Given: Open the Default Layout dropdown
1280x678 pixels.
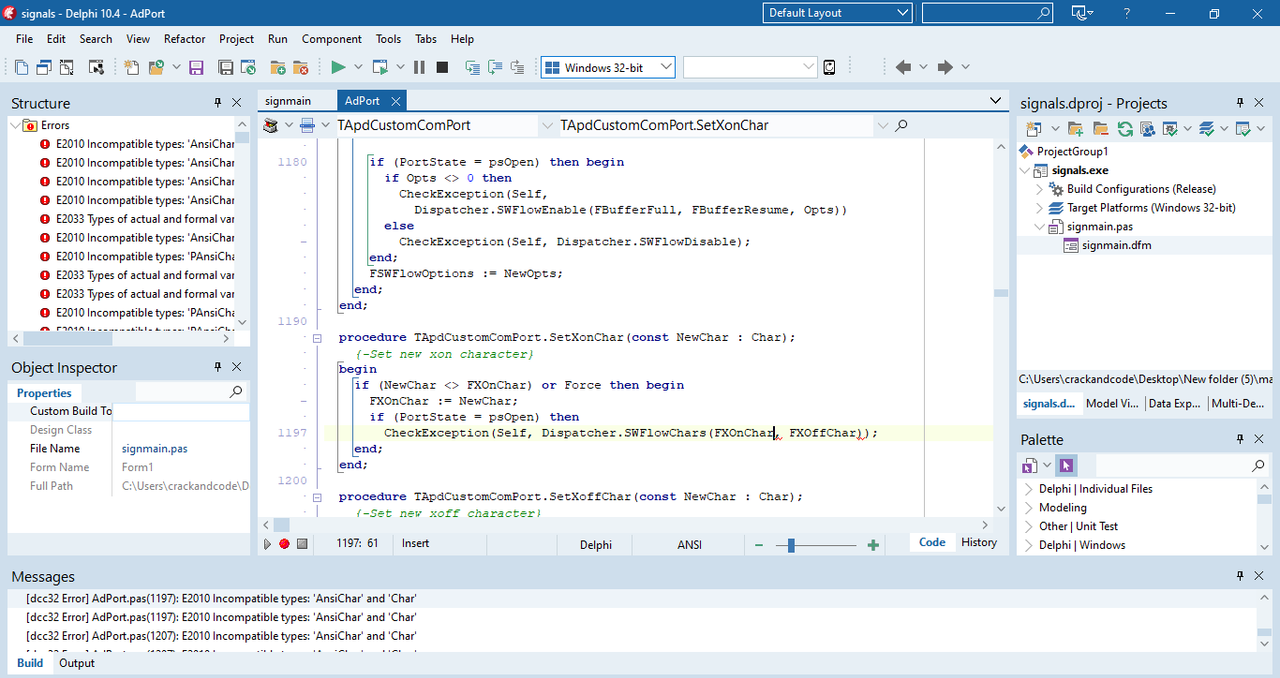Looking at the screenshot, I should pyautogui.click(x=838, y=13).
